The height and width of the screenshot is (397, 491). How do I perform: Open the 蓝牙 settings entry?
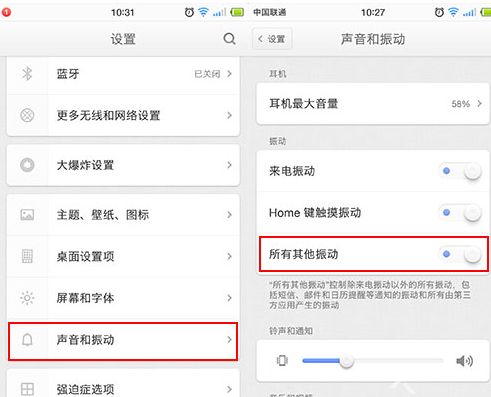click(x=123, y=74)
